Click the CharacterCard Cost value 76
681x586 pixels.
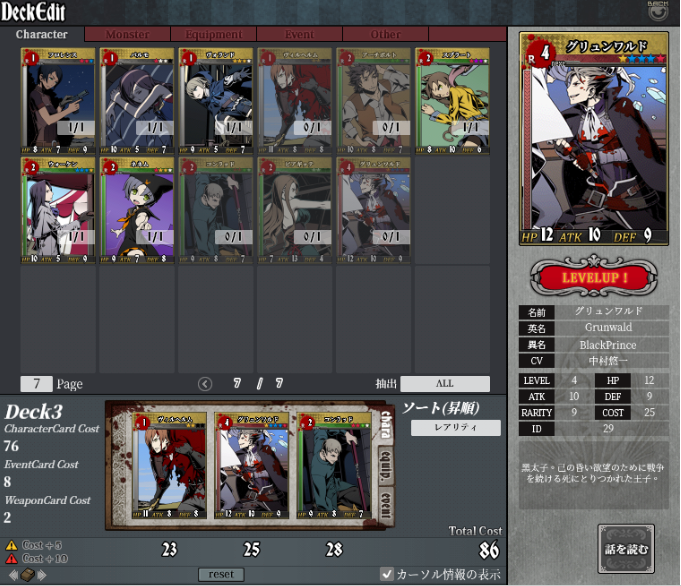click(x=11, y=446)
